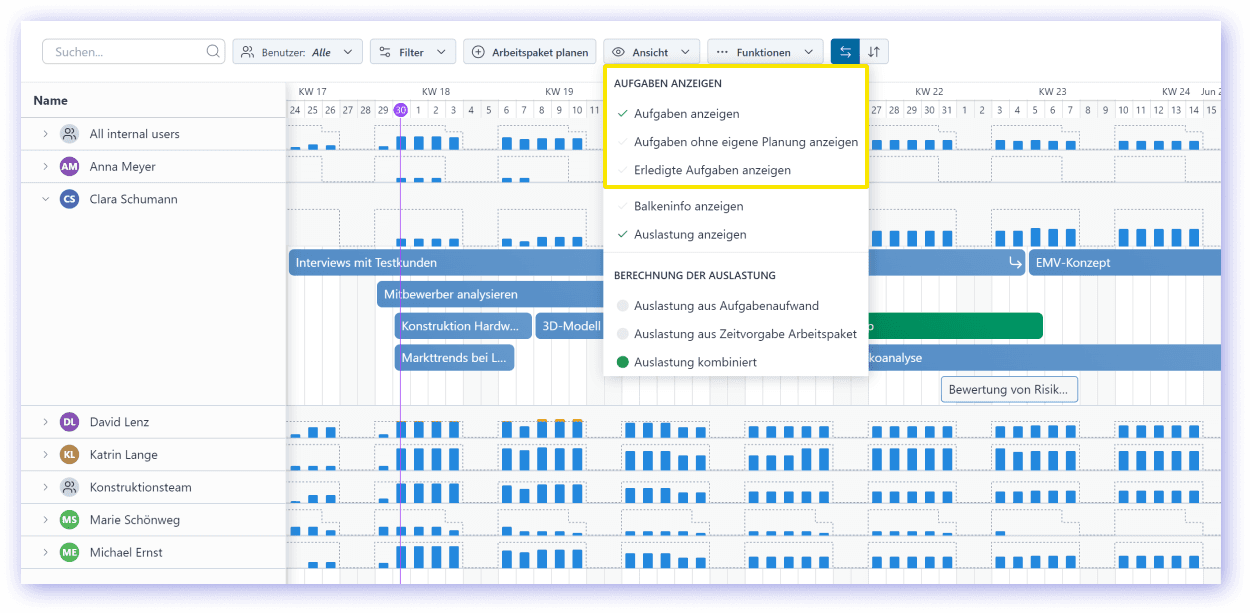Click the All internal users group icon
Viewport: 1250px width, 613px height.
pos(69,134)
